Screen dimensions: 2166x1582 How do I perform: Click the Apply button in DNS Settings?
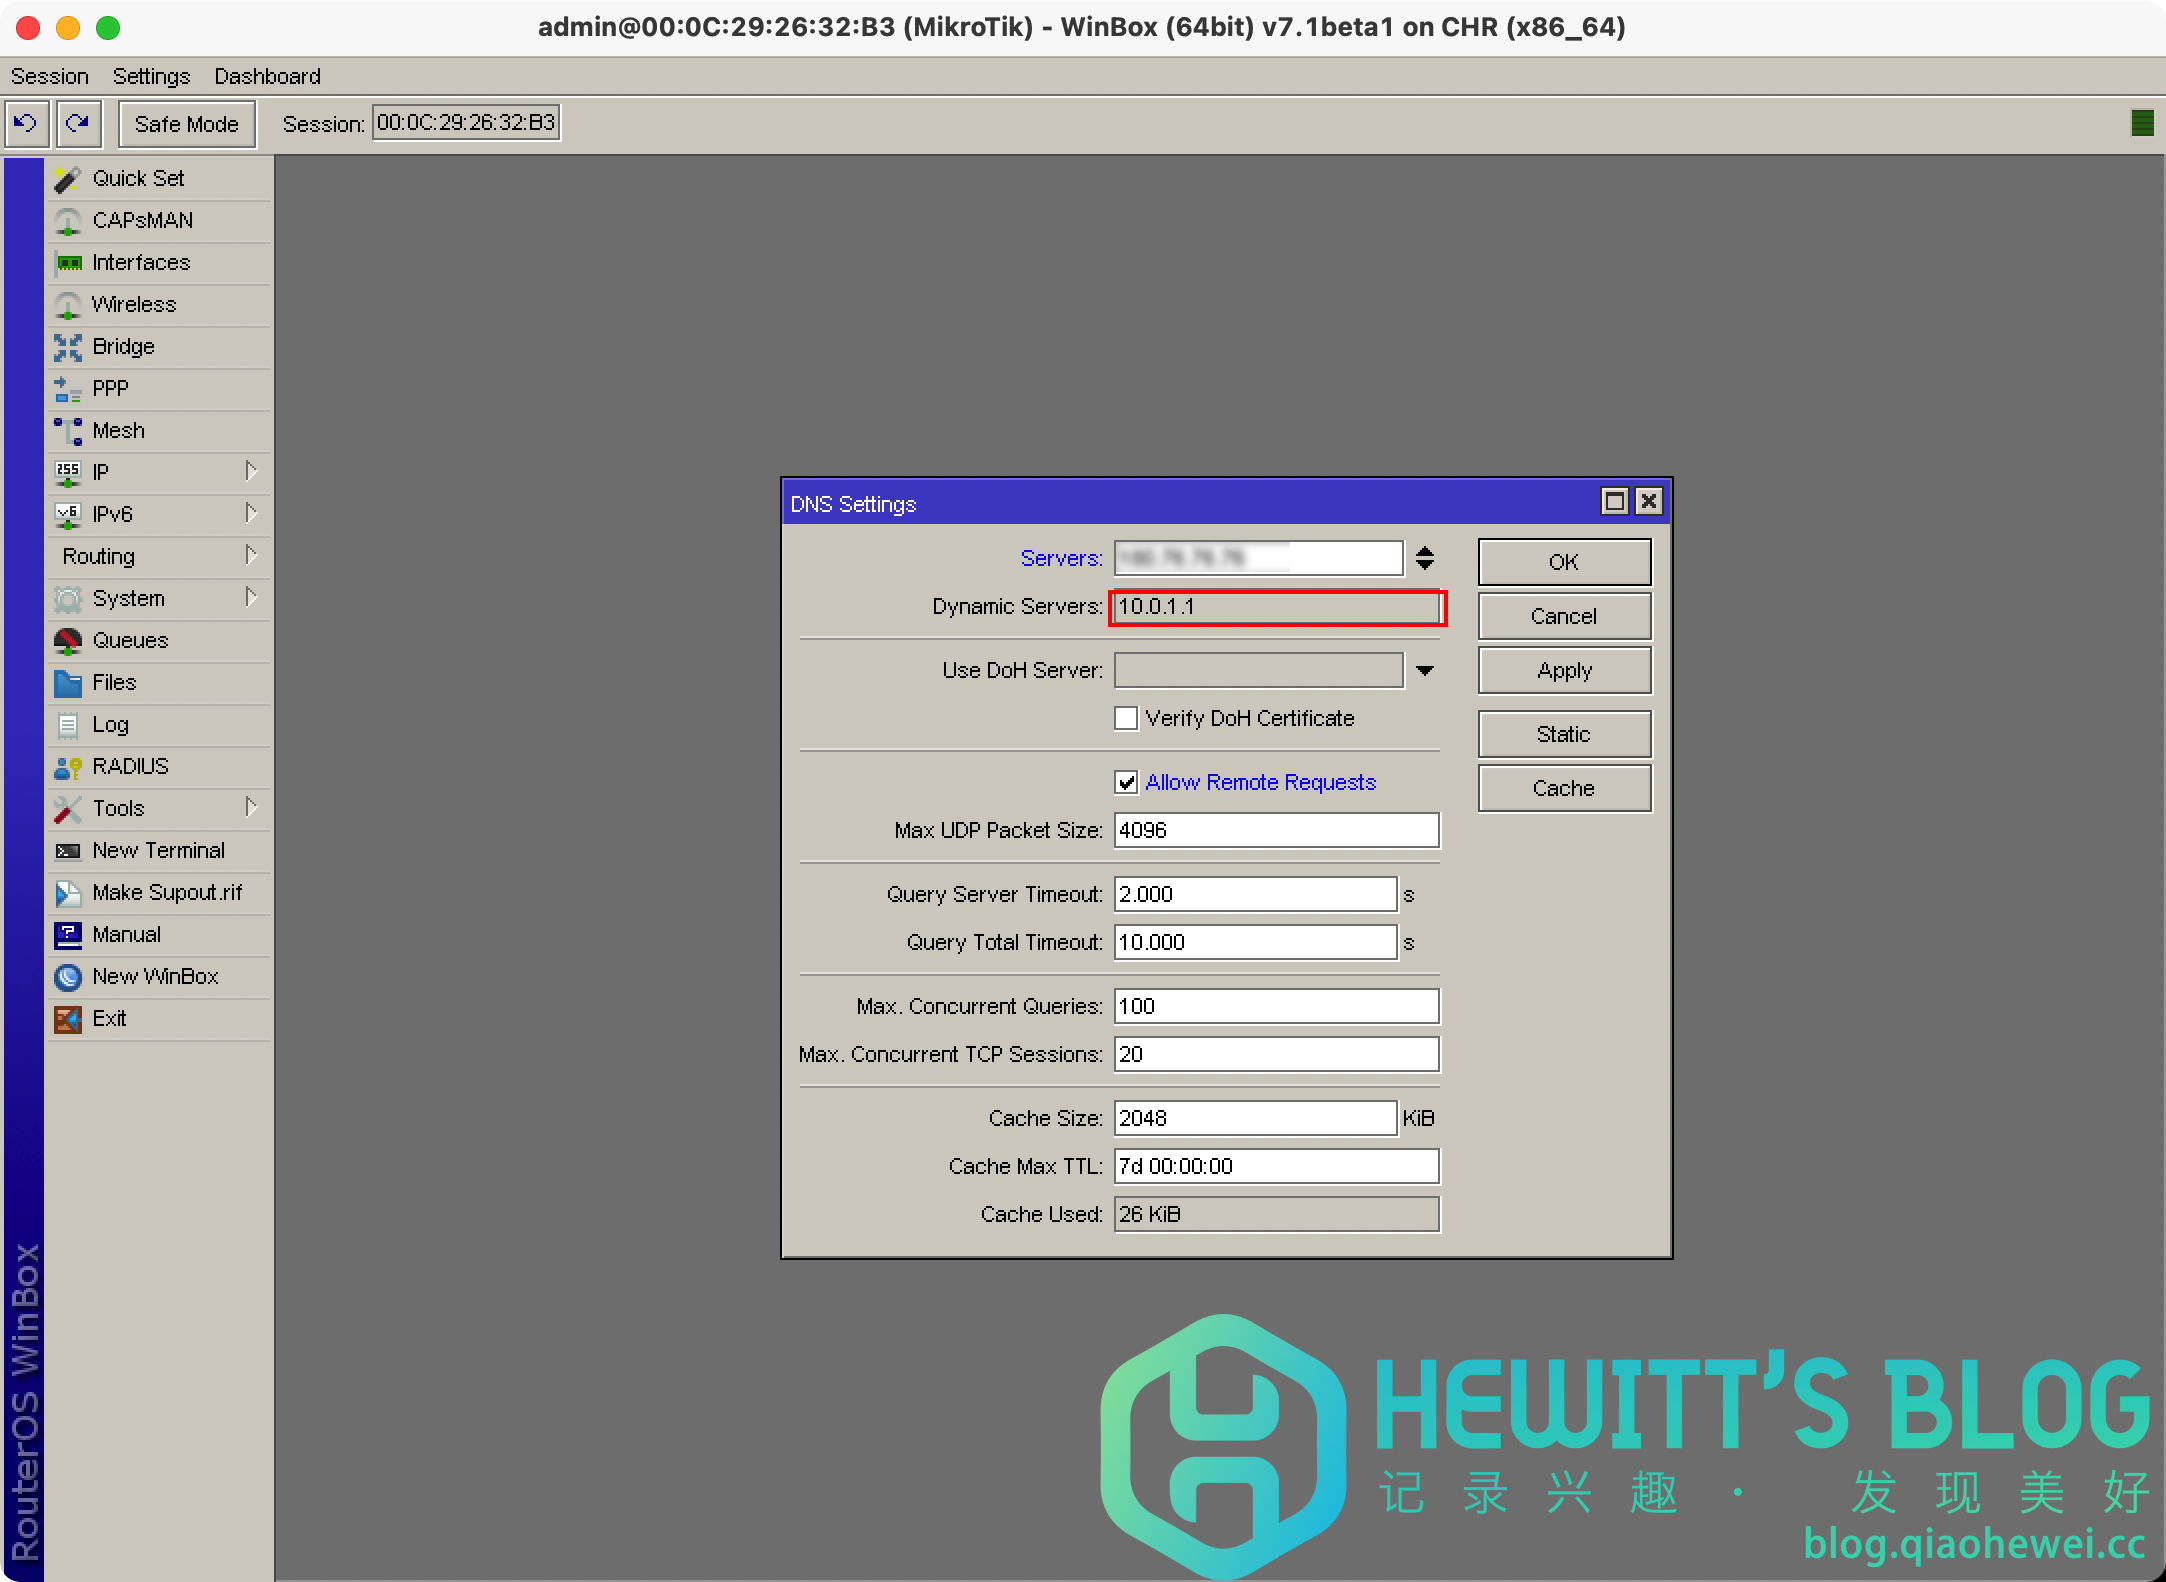click(1564, 671)
